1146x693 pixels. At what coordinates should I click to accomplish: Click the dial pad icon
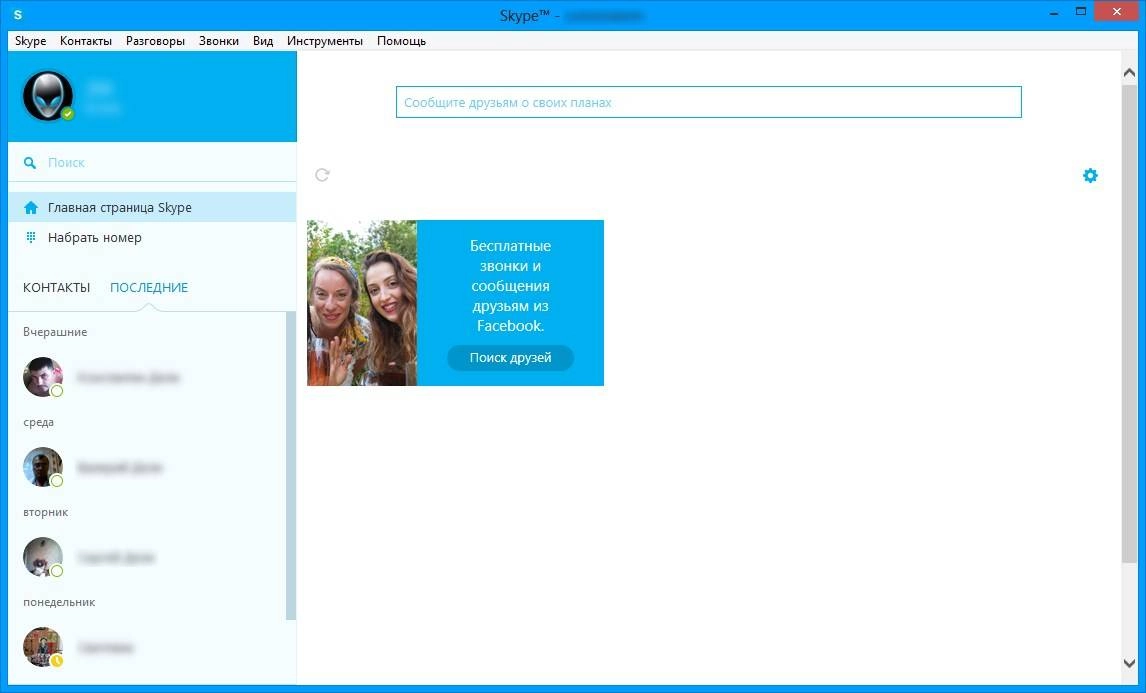tap(31, 237)
